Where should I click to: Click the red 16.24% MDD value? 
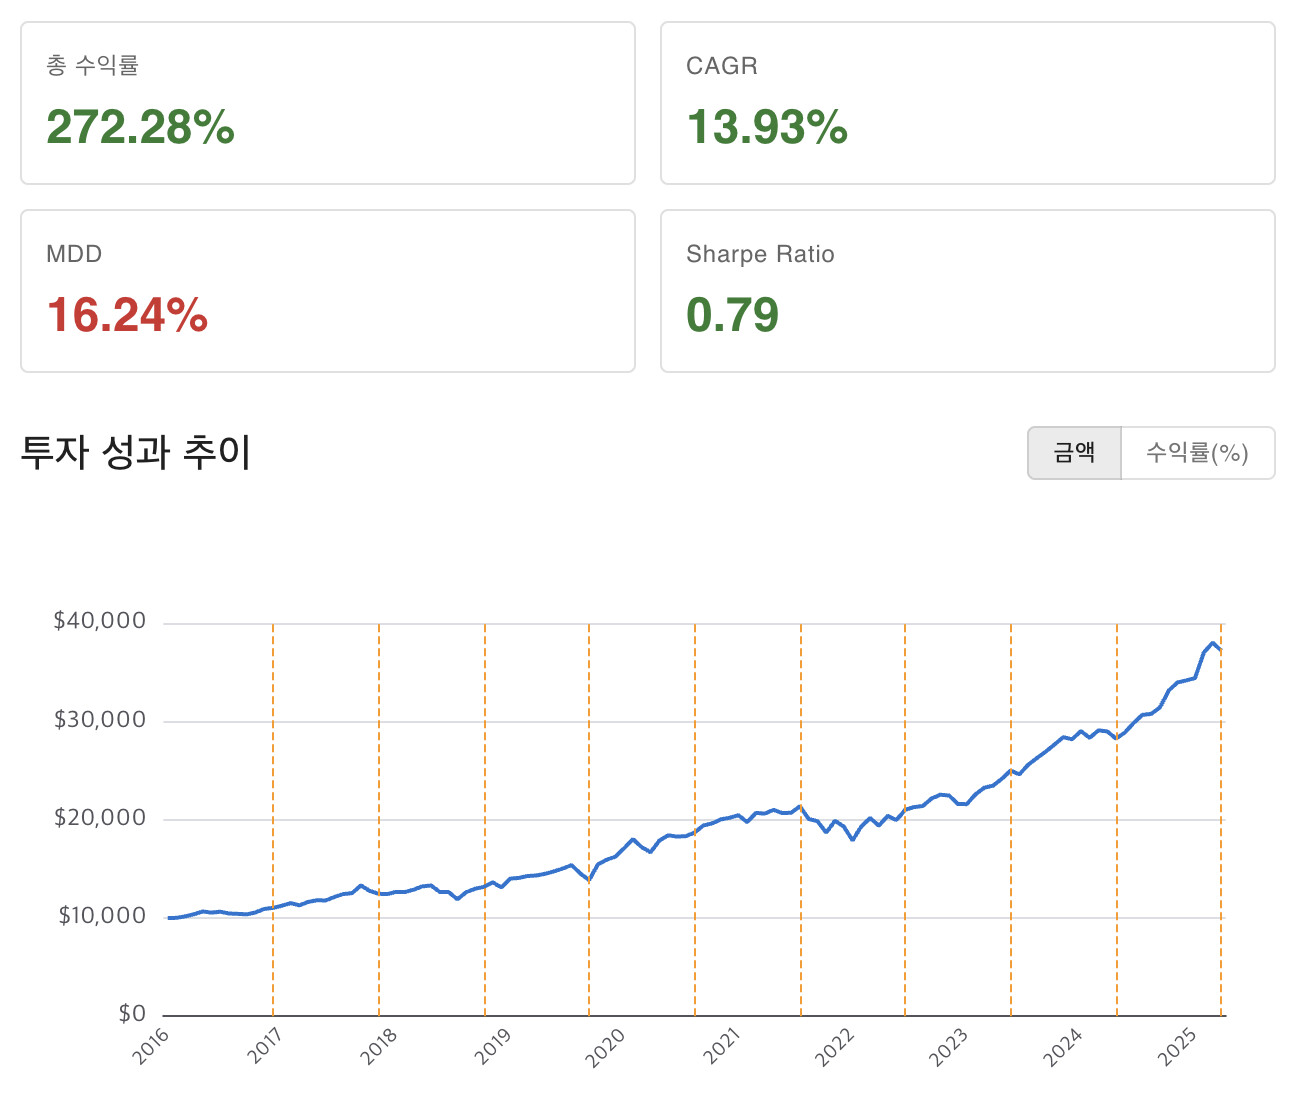pyautogui.click(x=127, y=315)
